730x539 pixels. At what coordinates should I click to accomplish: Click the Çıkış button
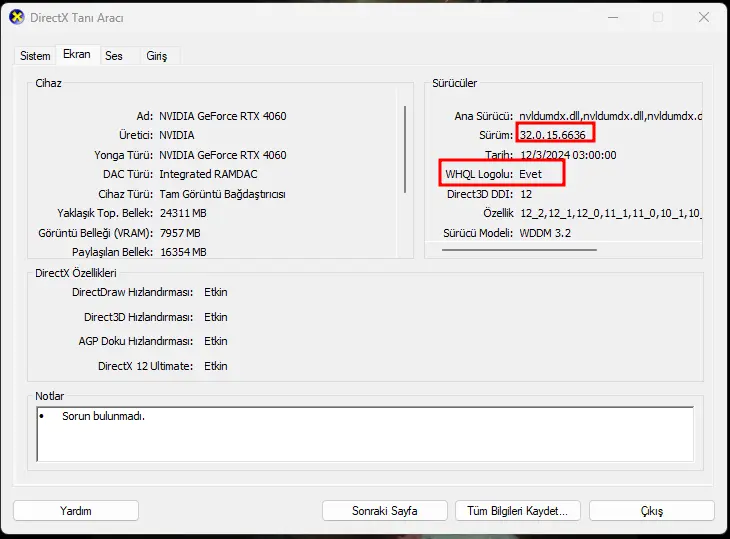pyautogui.click(x=652, y=511)
